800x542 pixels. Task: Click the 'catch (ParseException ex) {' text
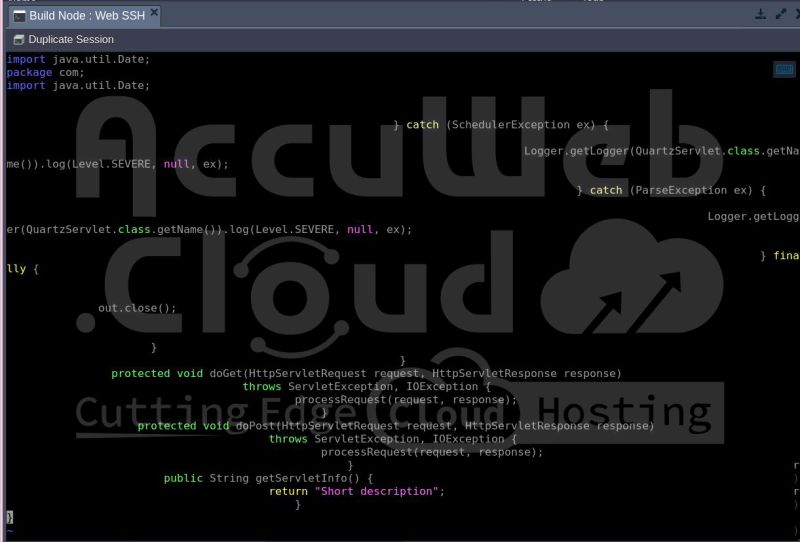click(678, 190)
